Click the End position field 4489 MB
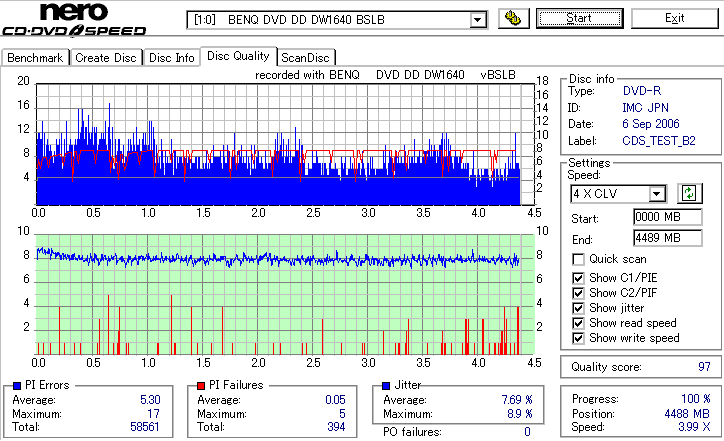This screenshot has height=441, width=724. 668,238
